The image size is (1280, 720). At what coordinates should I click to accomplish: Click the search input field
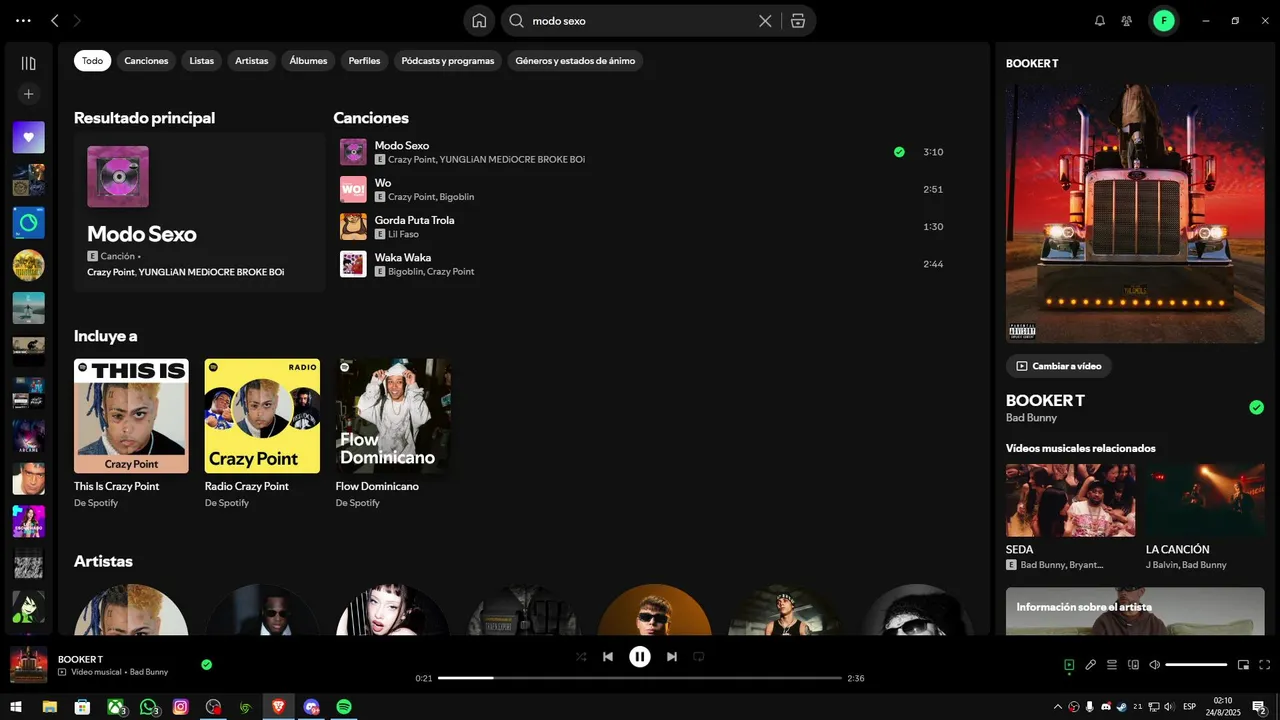pos(640,21)
